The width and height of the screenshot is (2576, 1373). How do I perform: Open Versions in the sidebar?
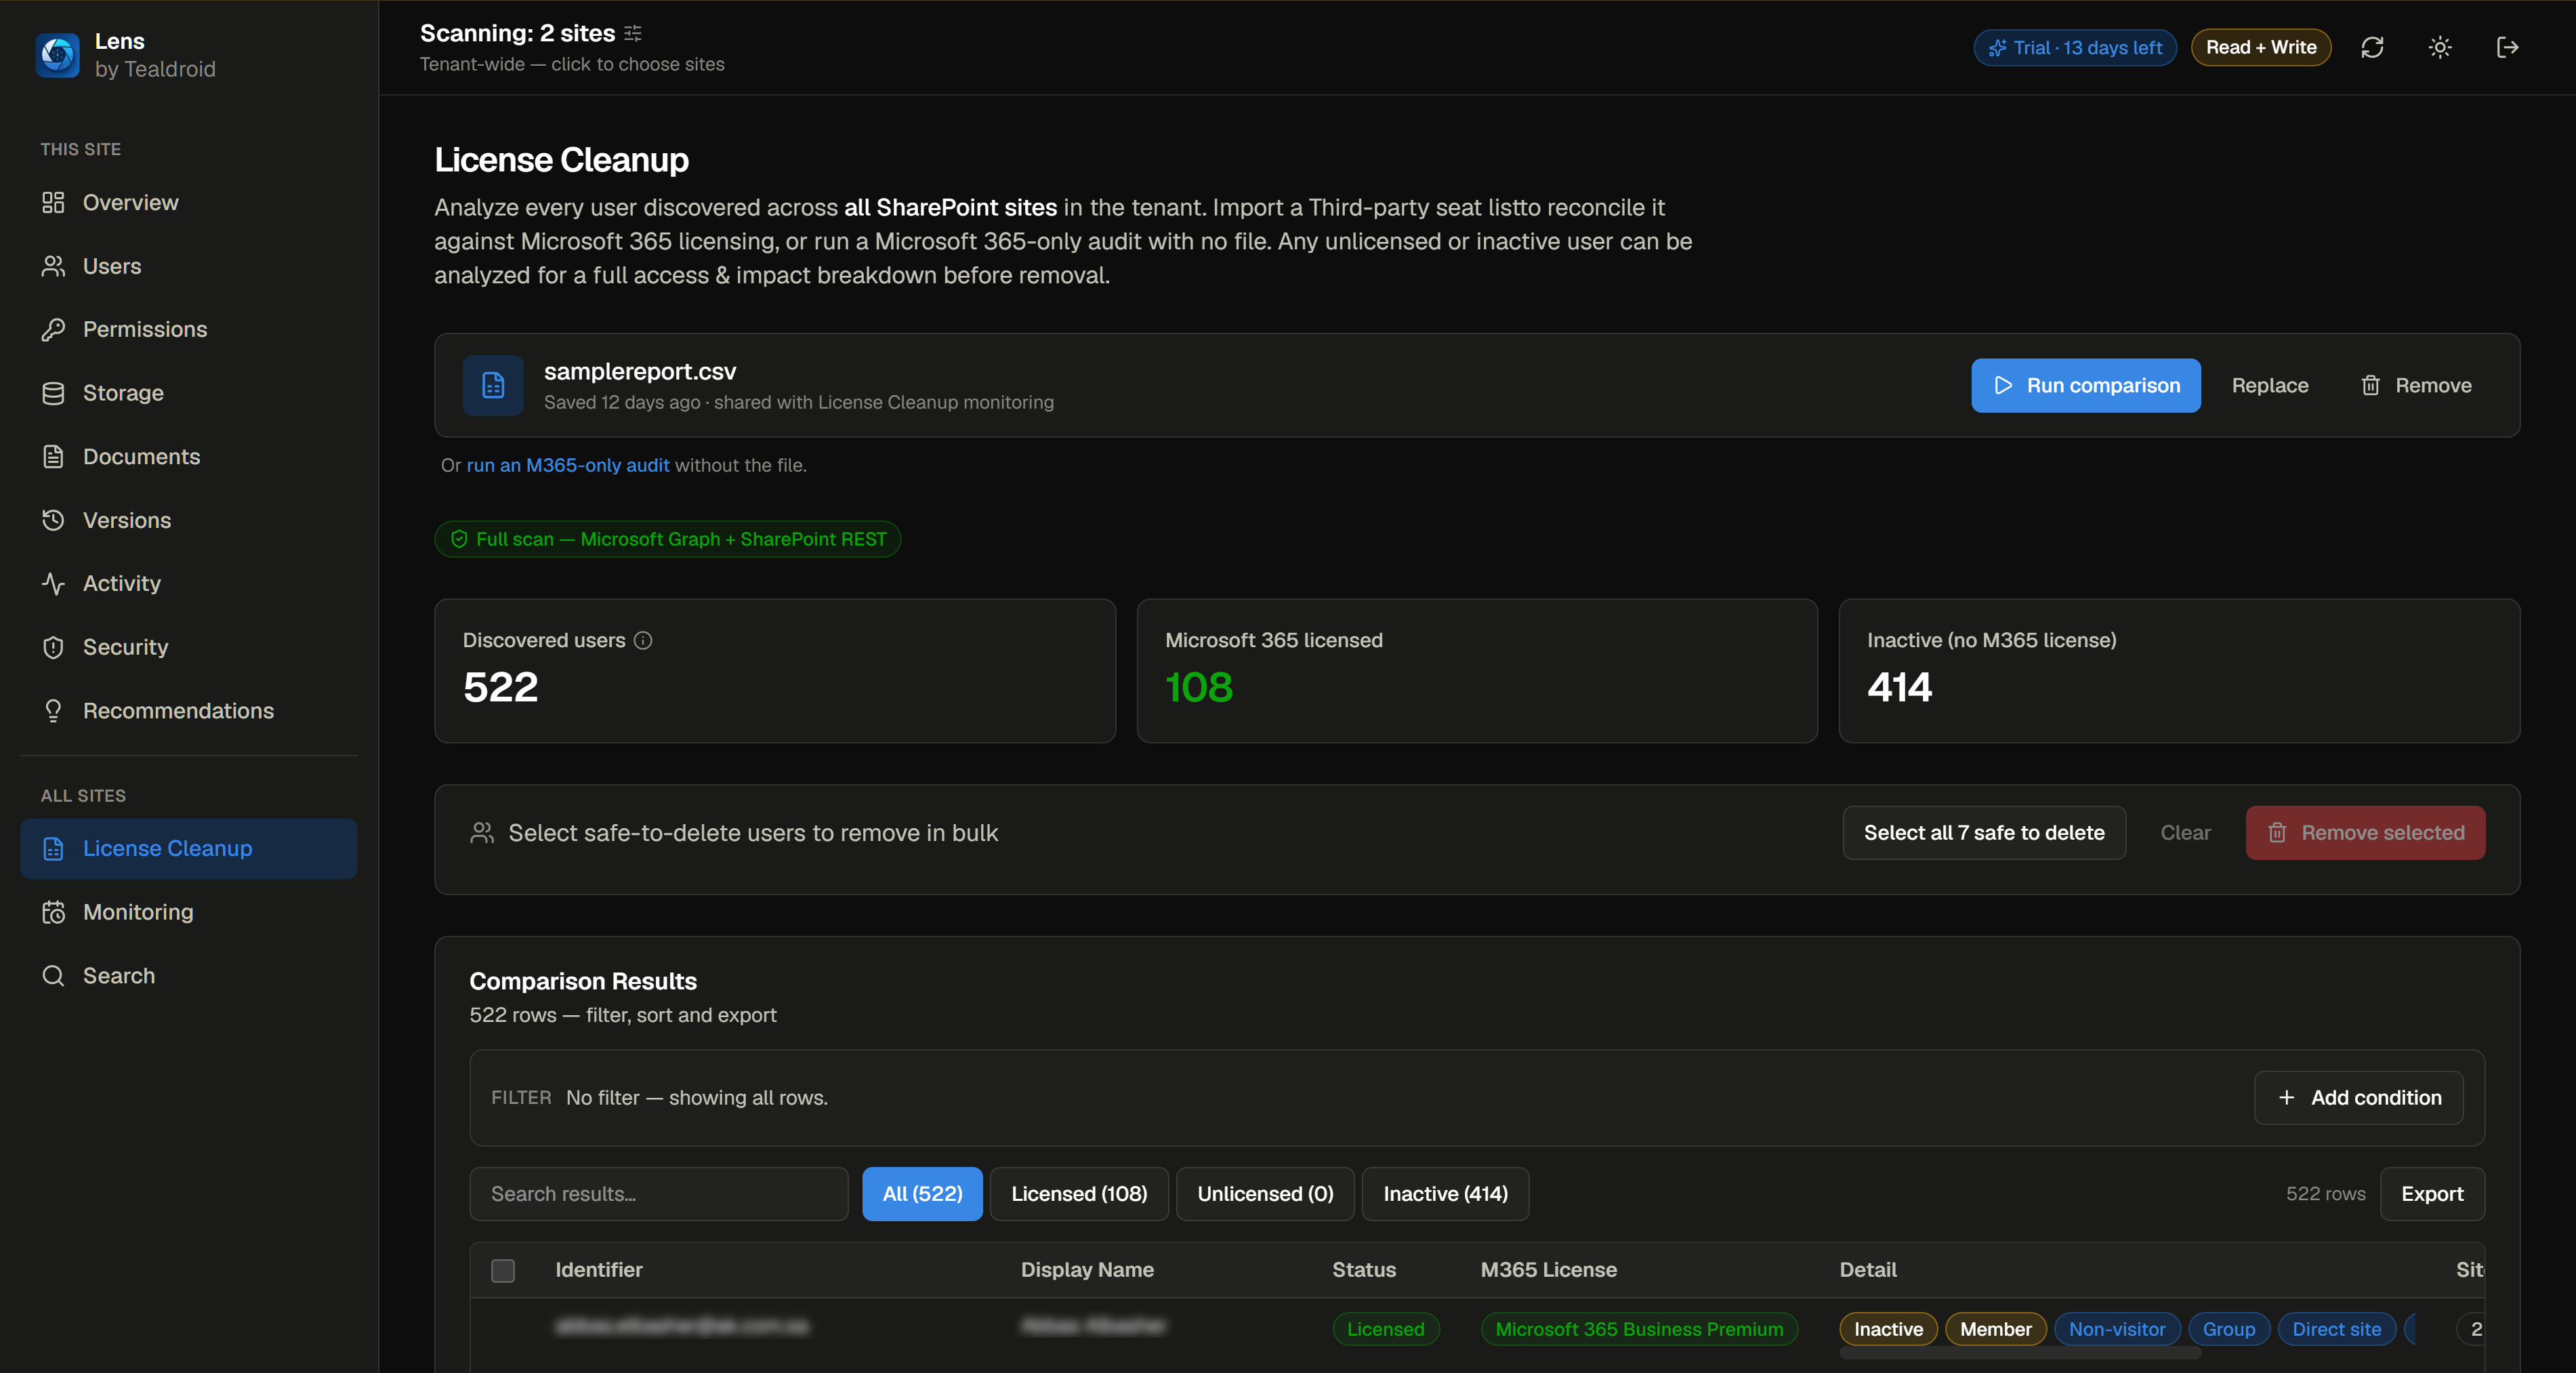(189, 520)
